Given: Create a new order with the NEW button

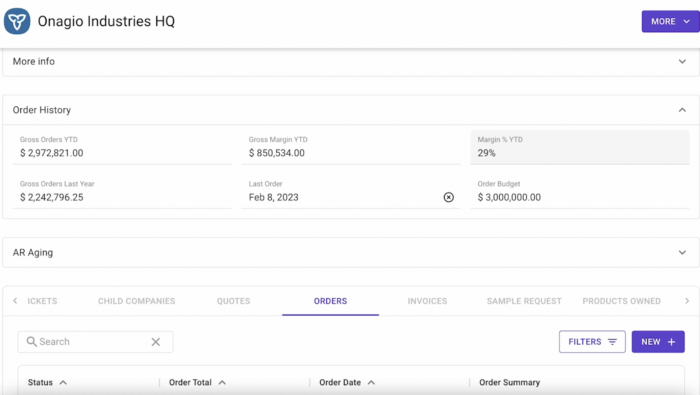Looking at the screenshot, I should [658, 342].
